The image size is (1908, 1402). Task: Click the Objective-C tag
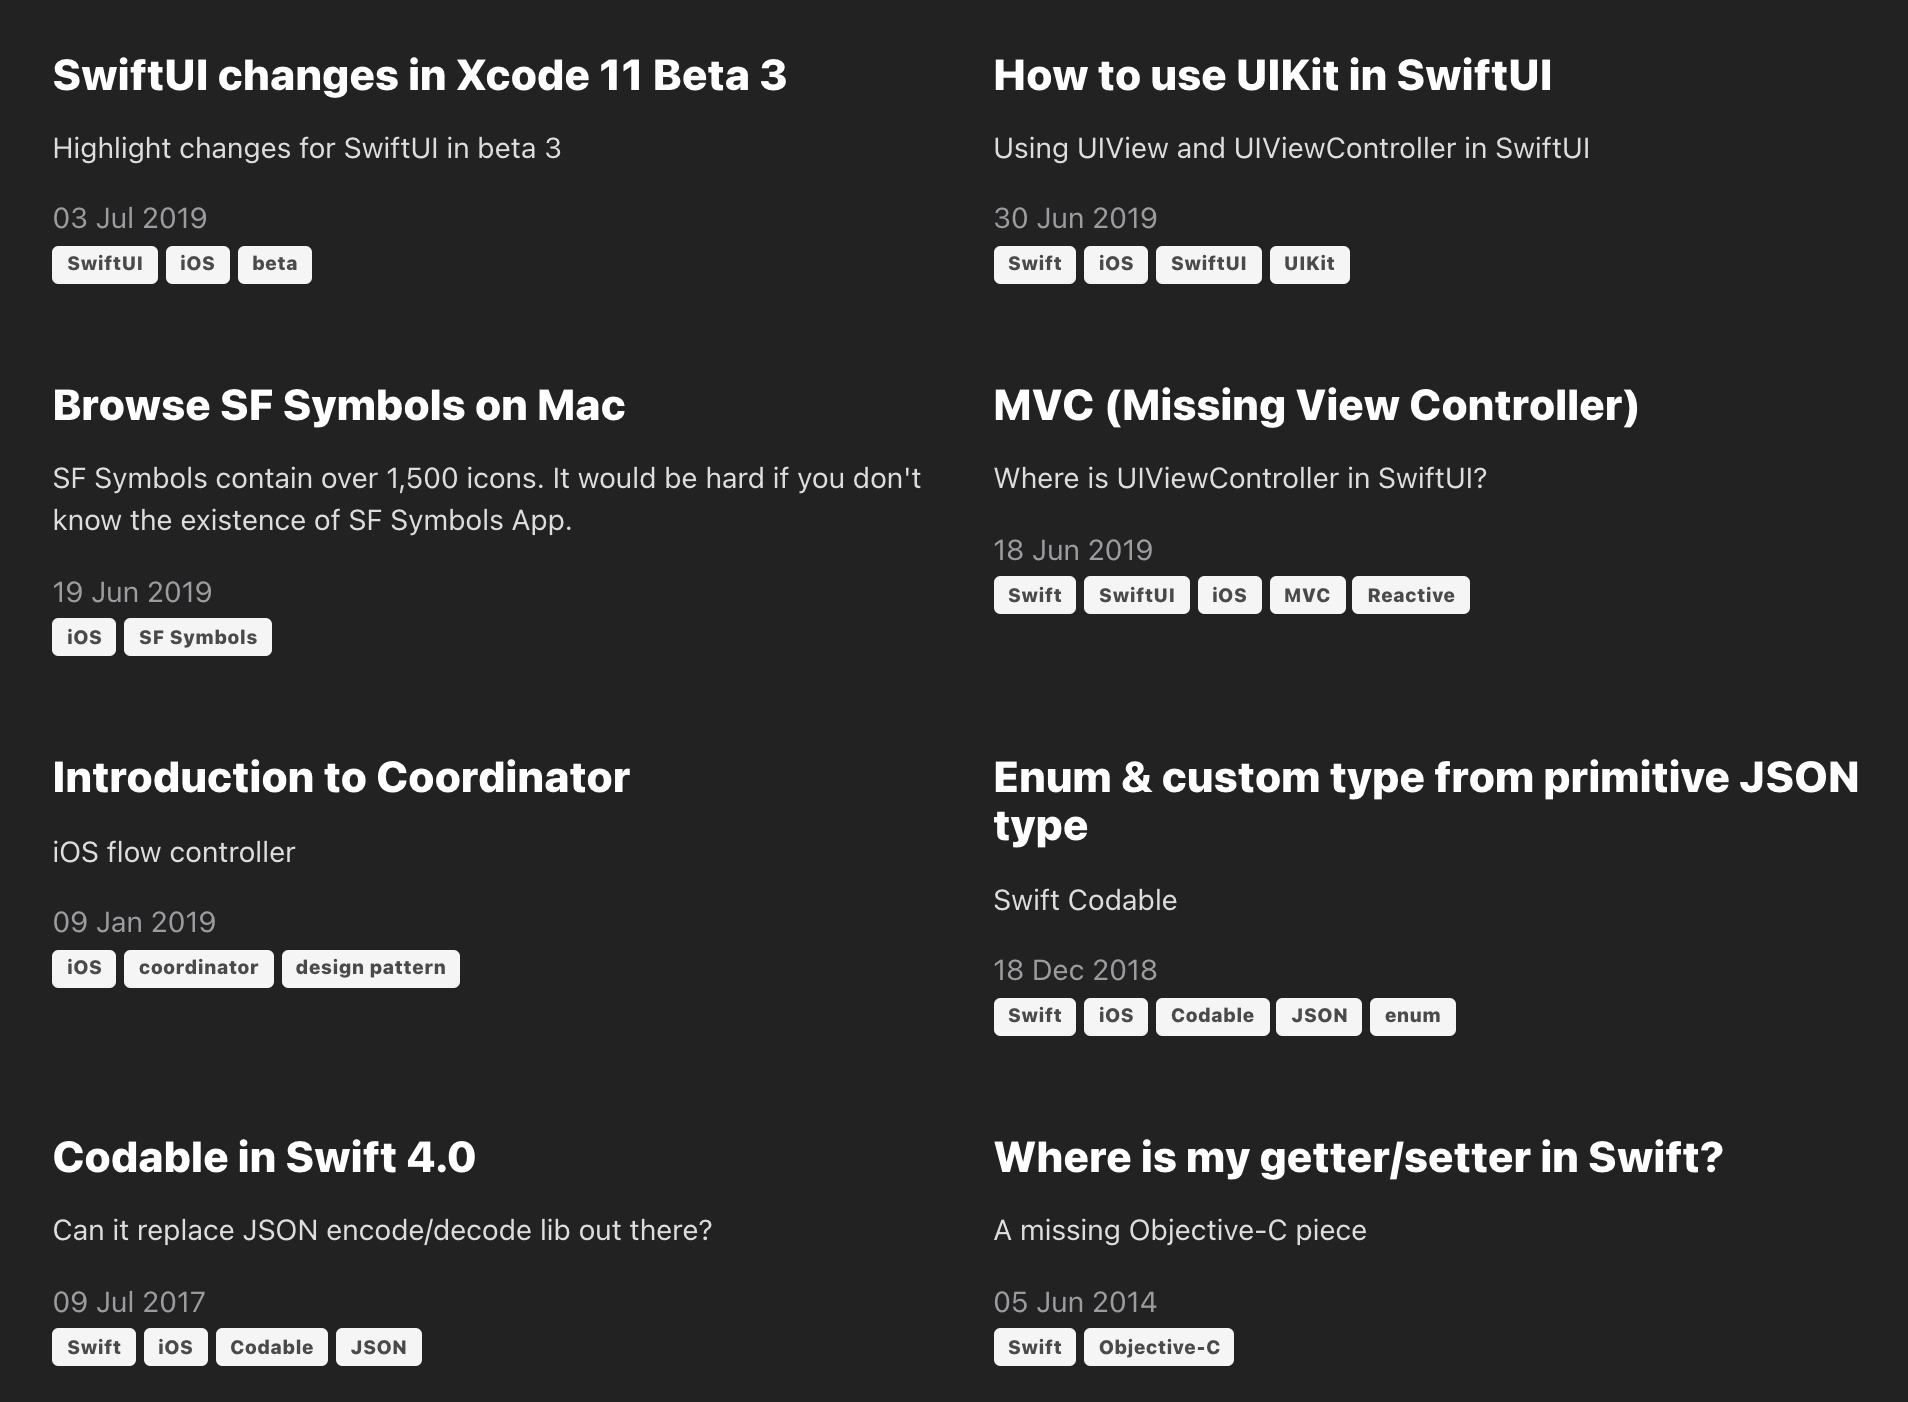[x=1158, y=1347]
